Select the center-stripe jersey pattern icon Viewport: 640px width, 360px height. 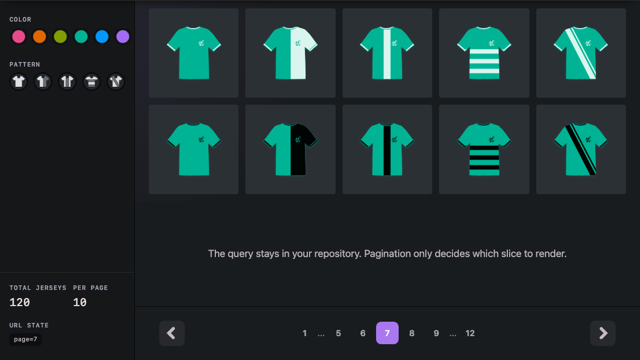[x=67, y=82]
